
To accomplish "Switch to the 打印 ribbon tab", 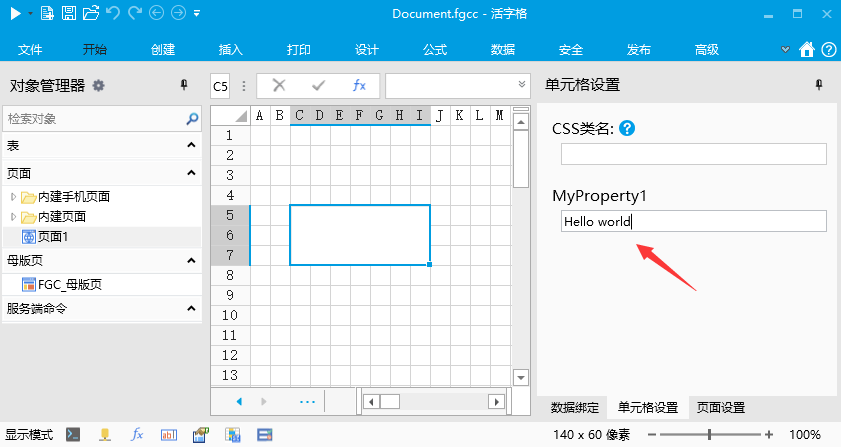I will tap(299, 50).
